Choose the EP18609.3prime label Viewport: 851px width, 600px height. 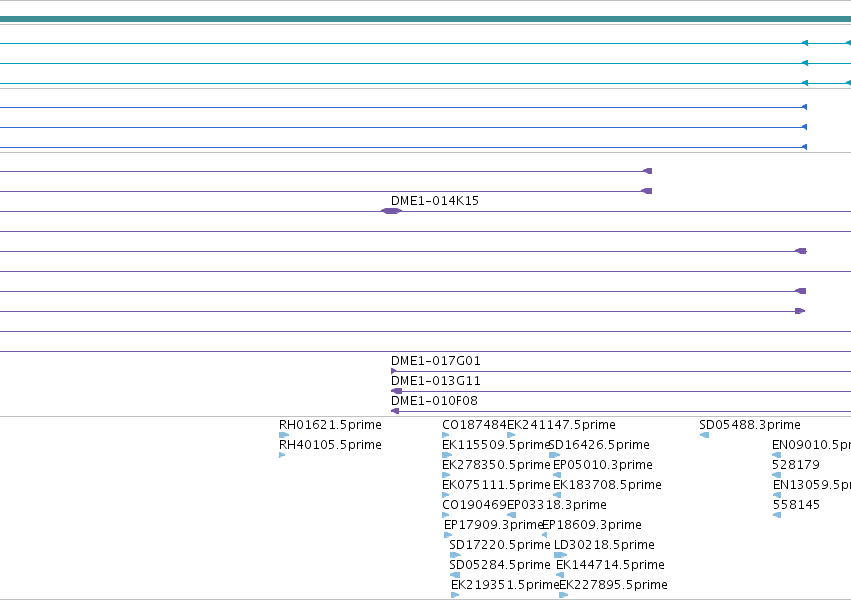tap(592, 525)
